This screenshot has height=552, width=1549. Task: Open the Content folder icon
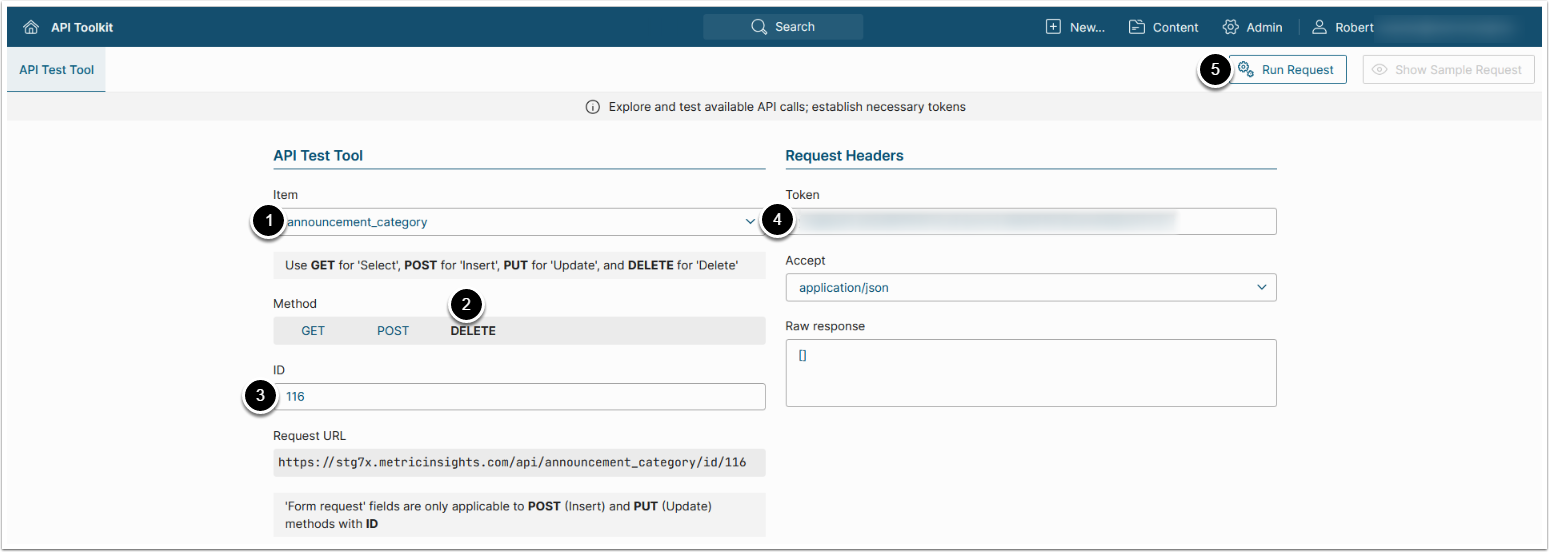click(x=1137, y=27)
